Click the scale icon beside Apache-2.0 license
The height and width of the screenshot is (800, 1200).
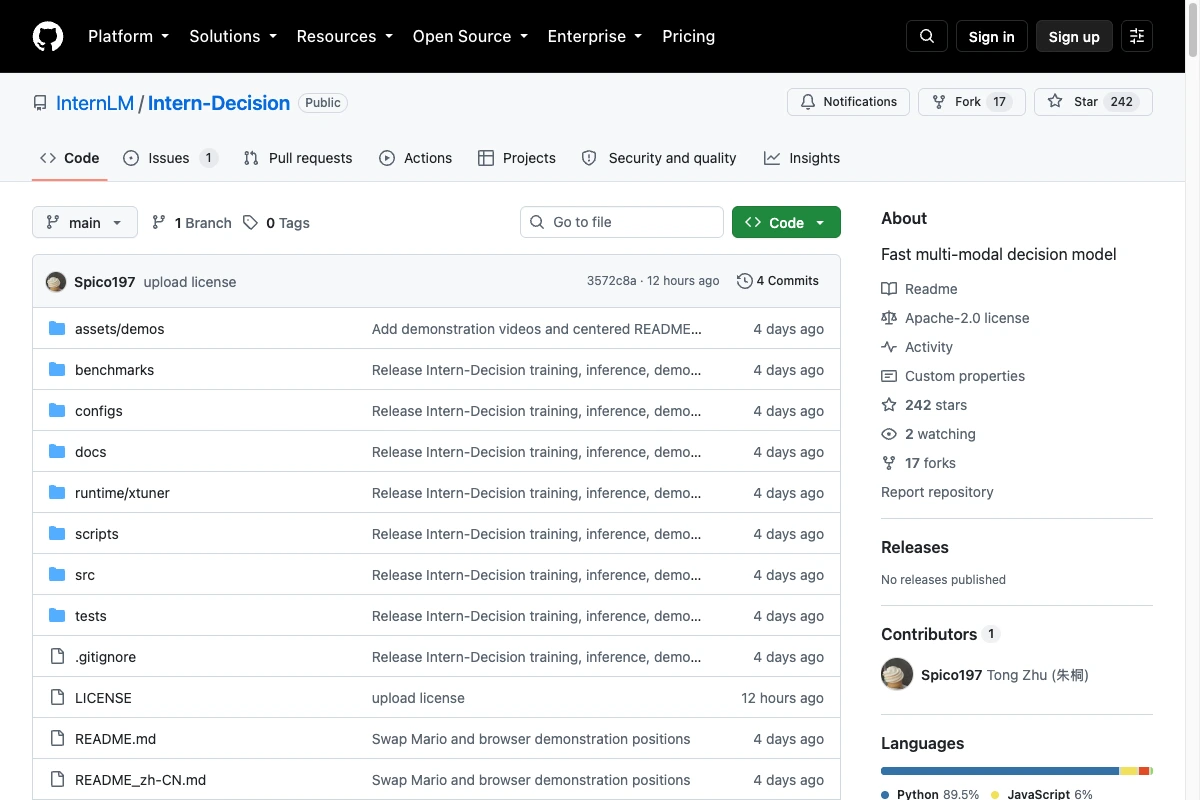(x=889, y=318)
